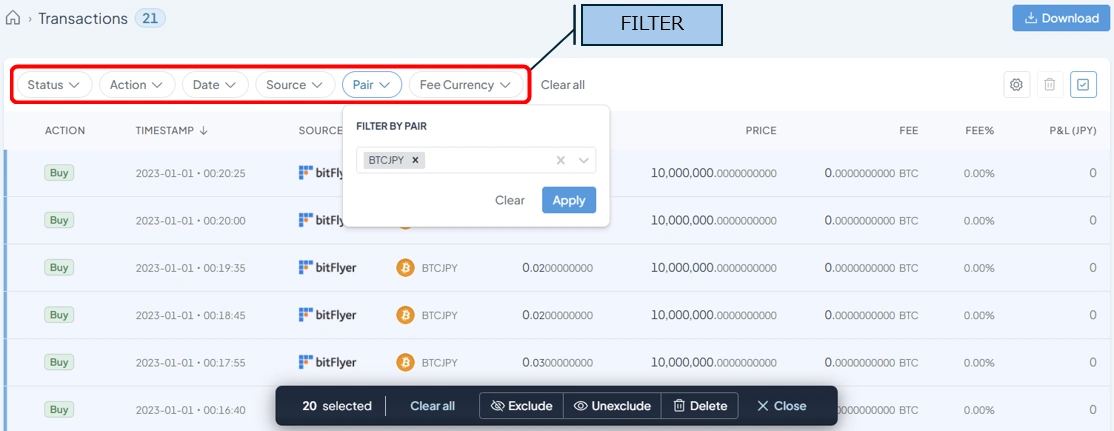This screenshot has width=1114, height=431.
Task: Open the Action filter dropdown
Action: click(x=137, y=84)
